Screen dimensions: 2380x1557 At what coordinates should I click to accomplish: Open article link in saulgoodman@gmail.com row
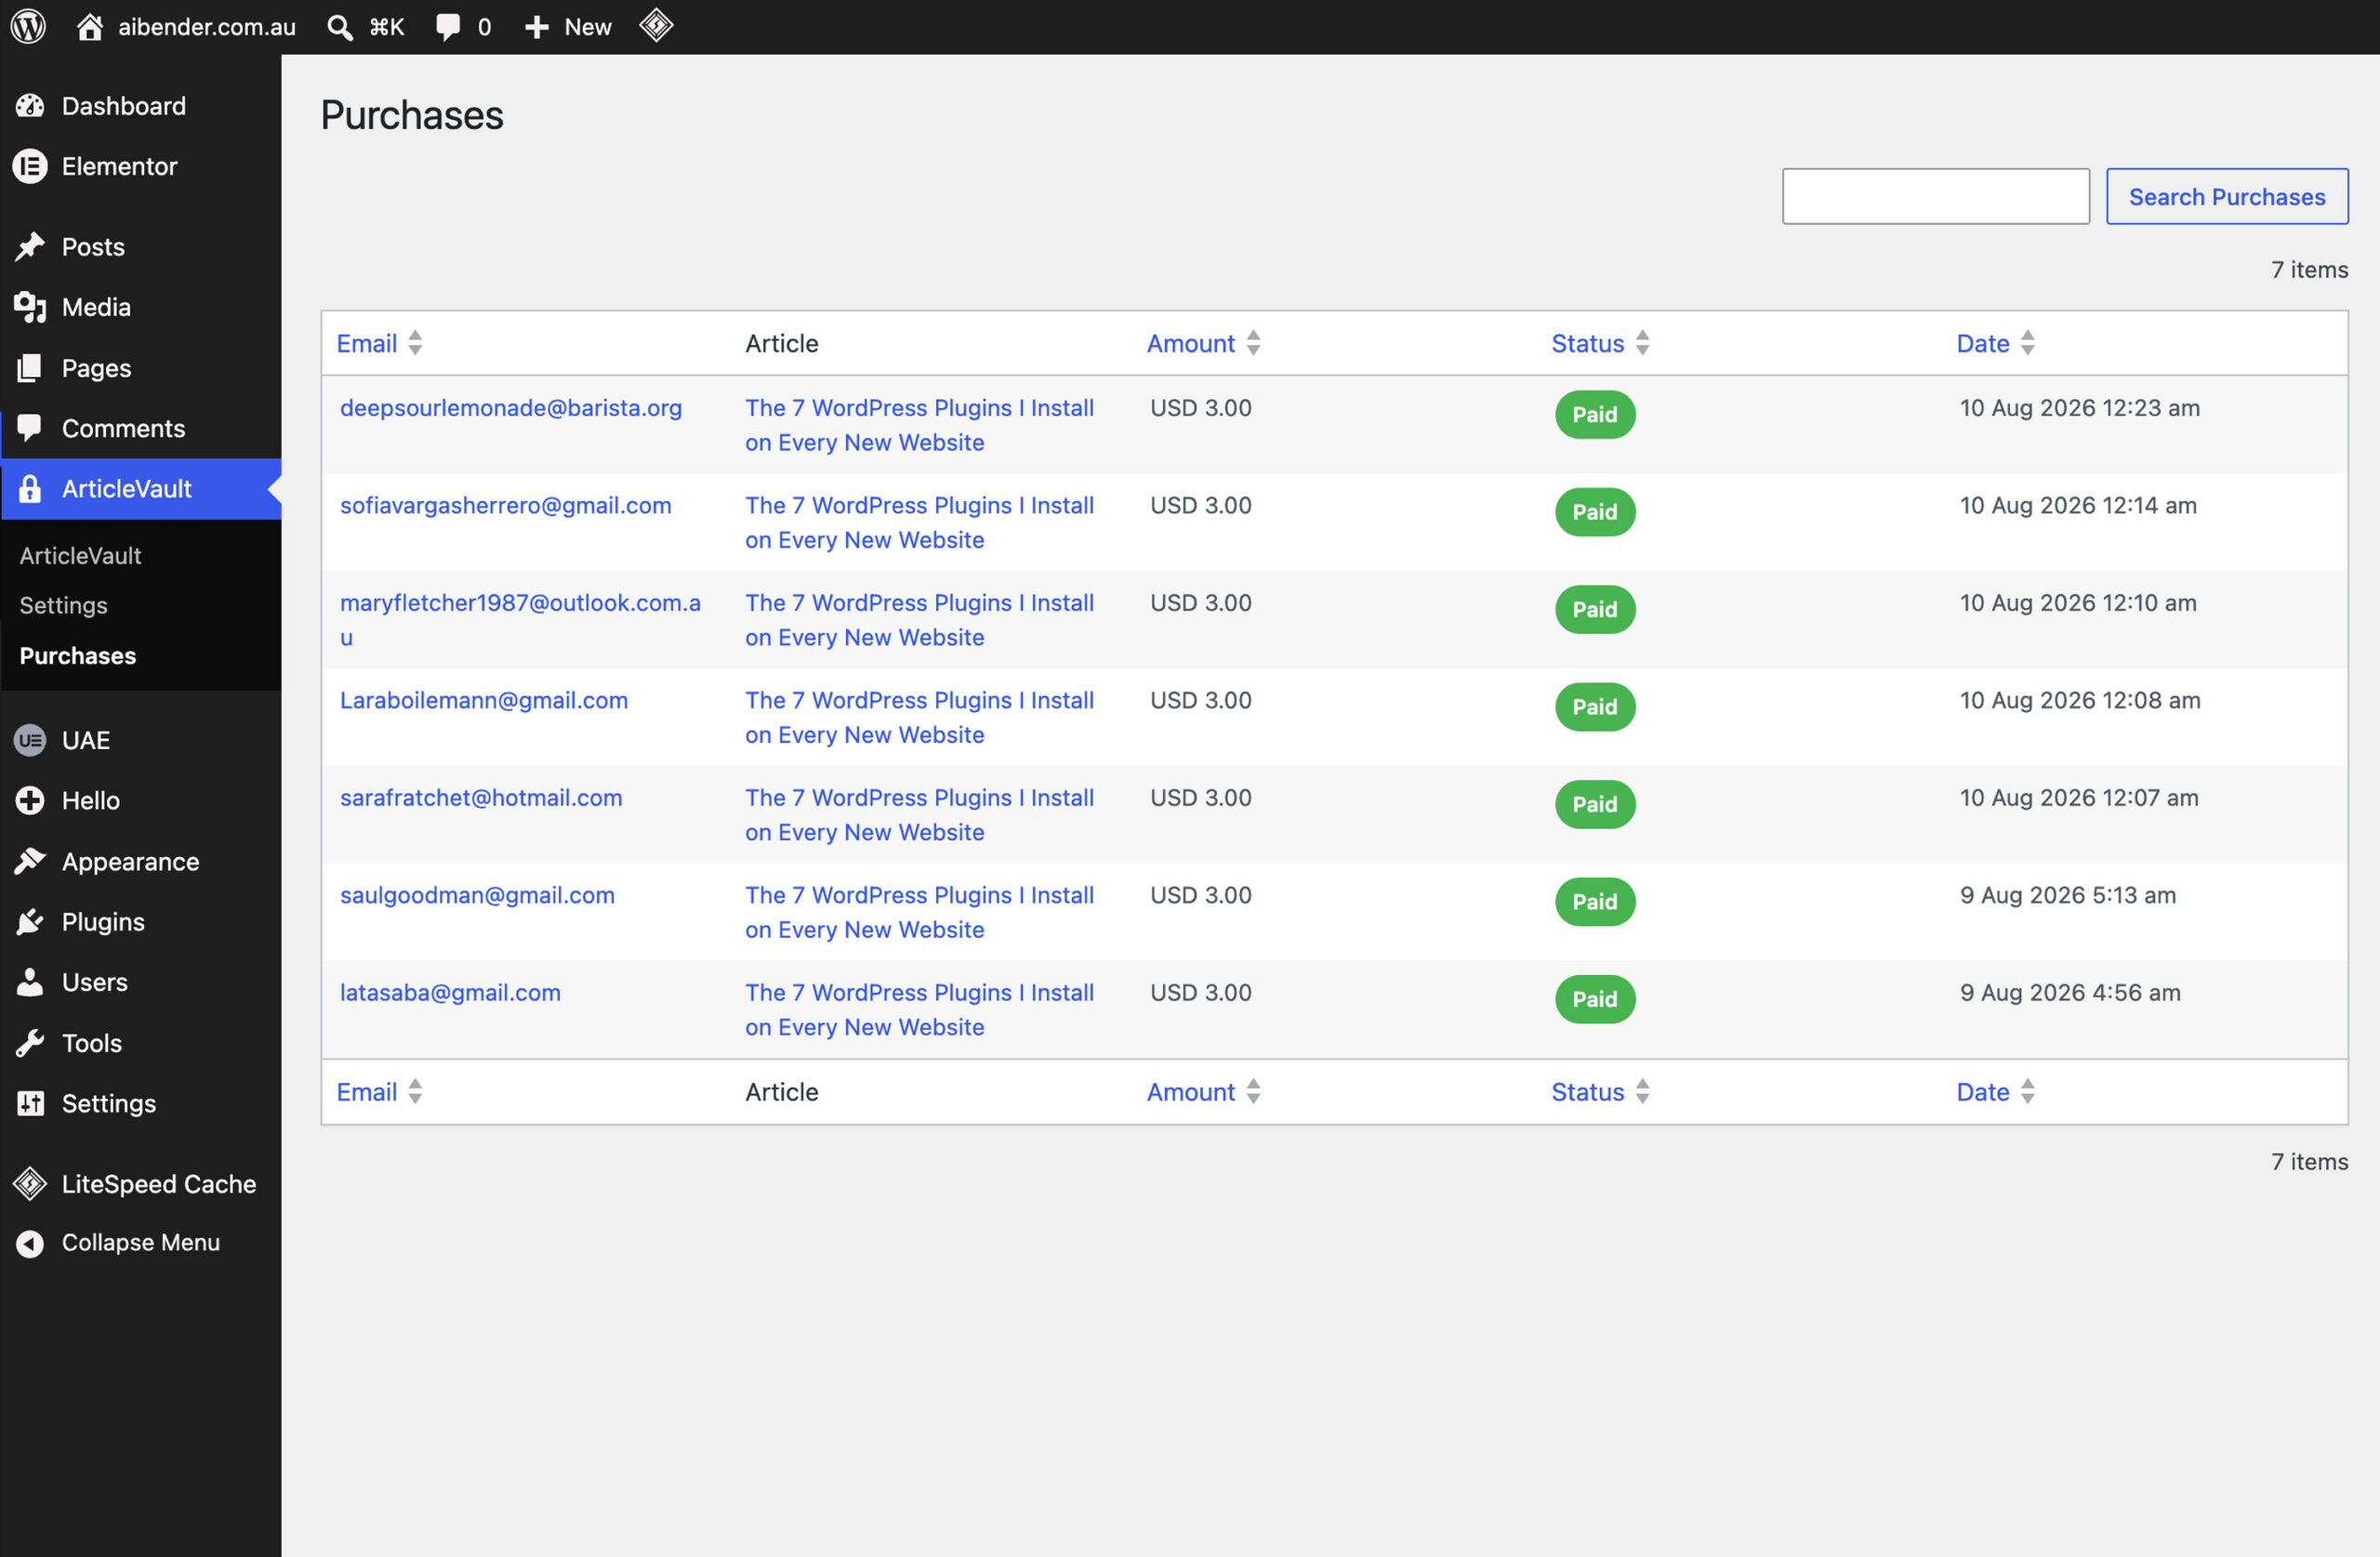(919, 912)
